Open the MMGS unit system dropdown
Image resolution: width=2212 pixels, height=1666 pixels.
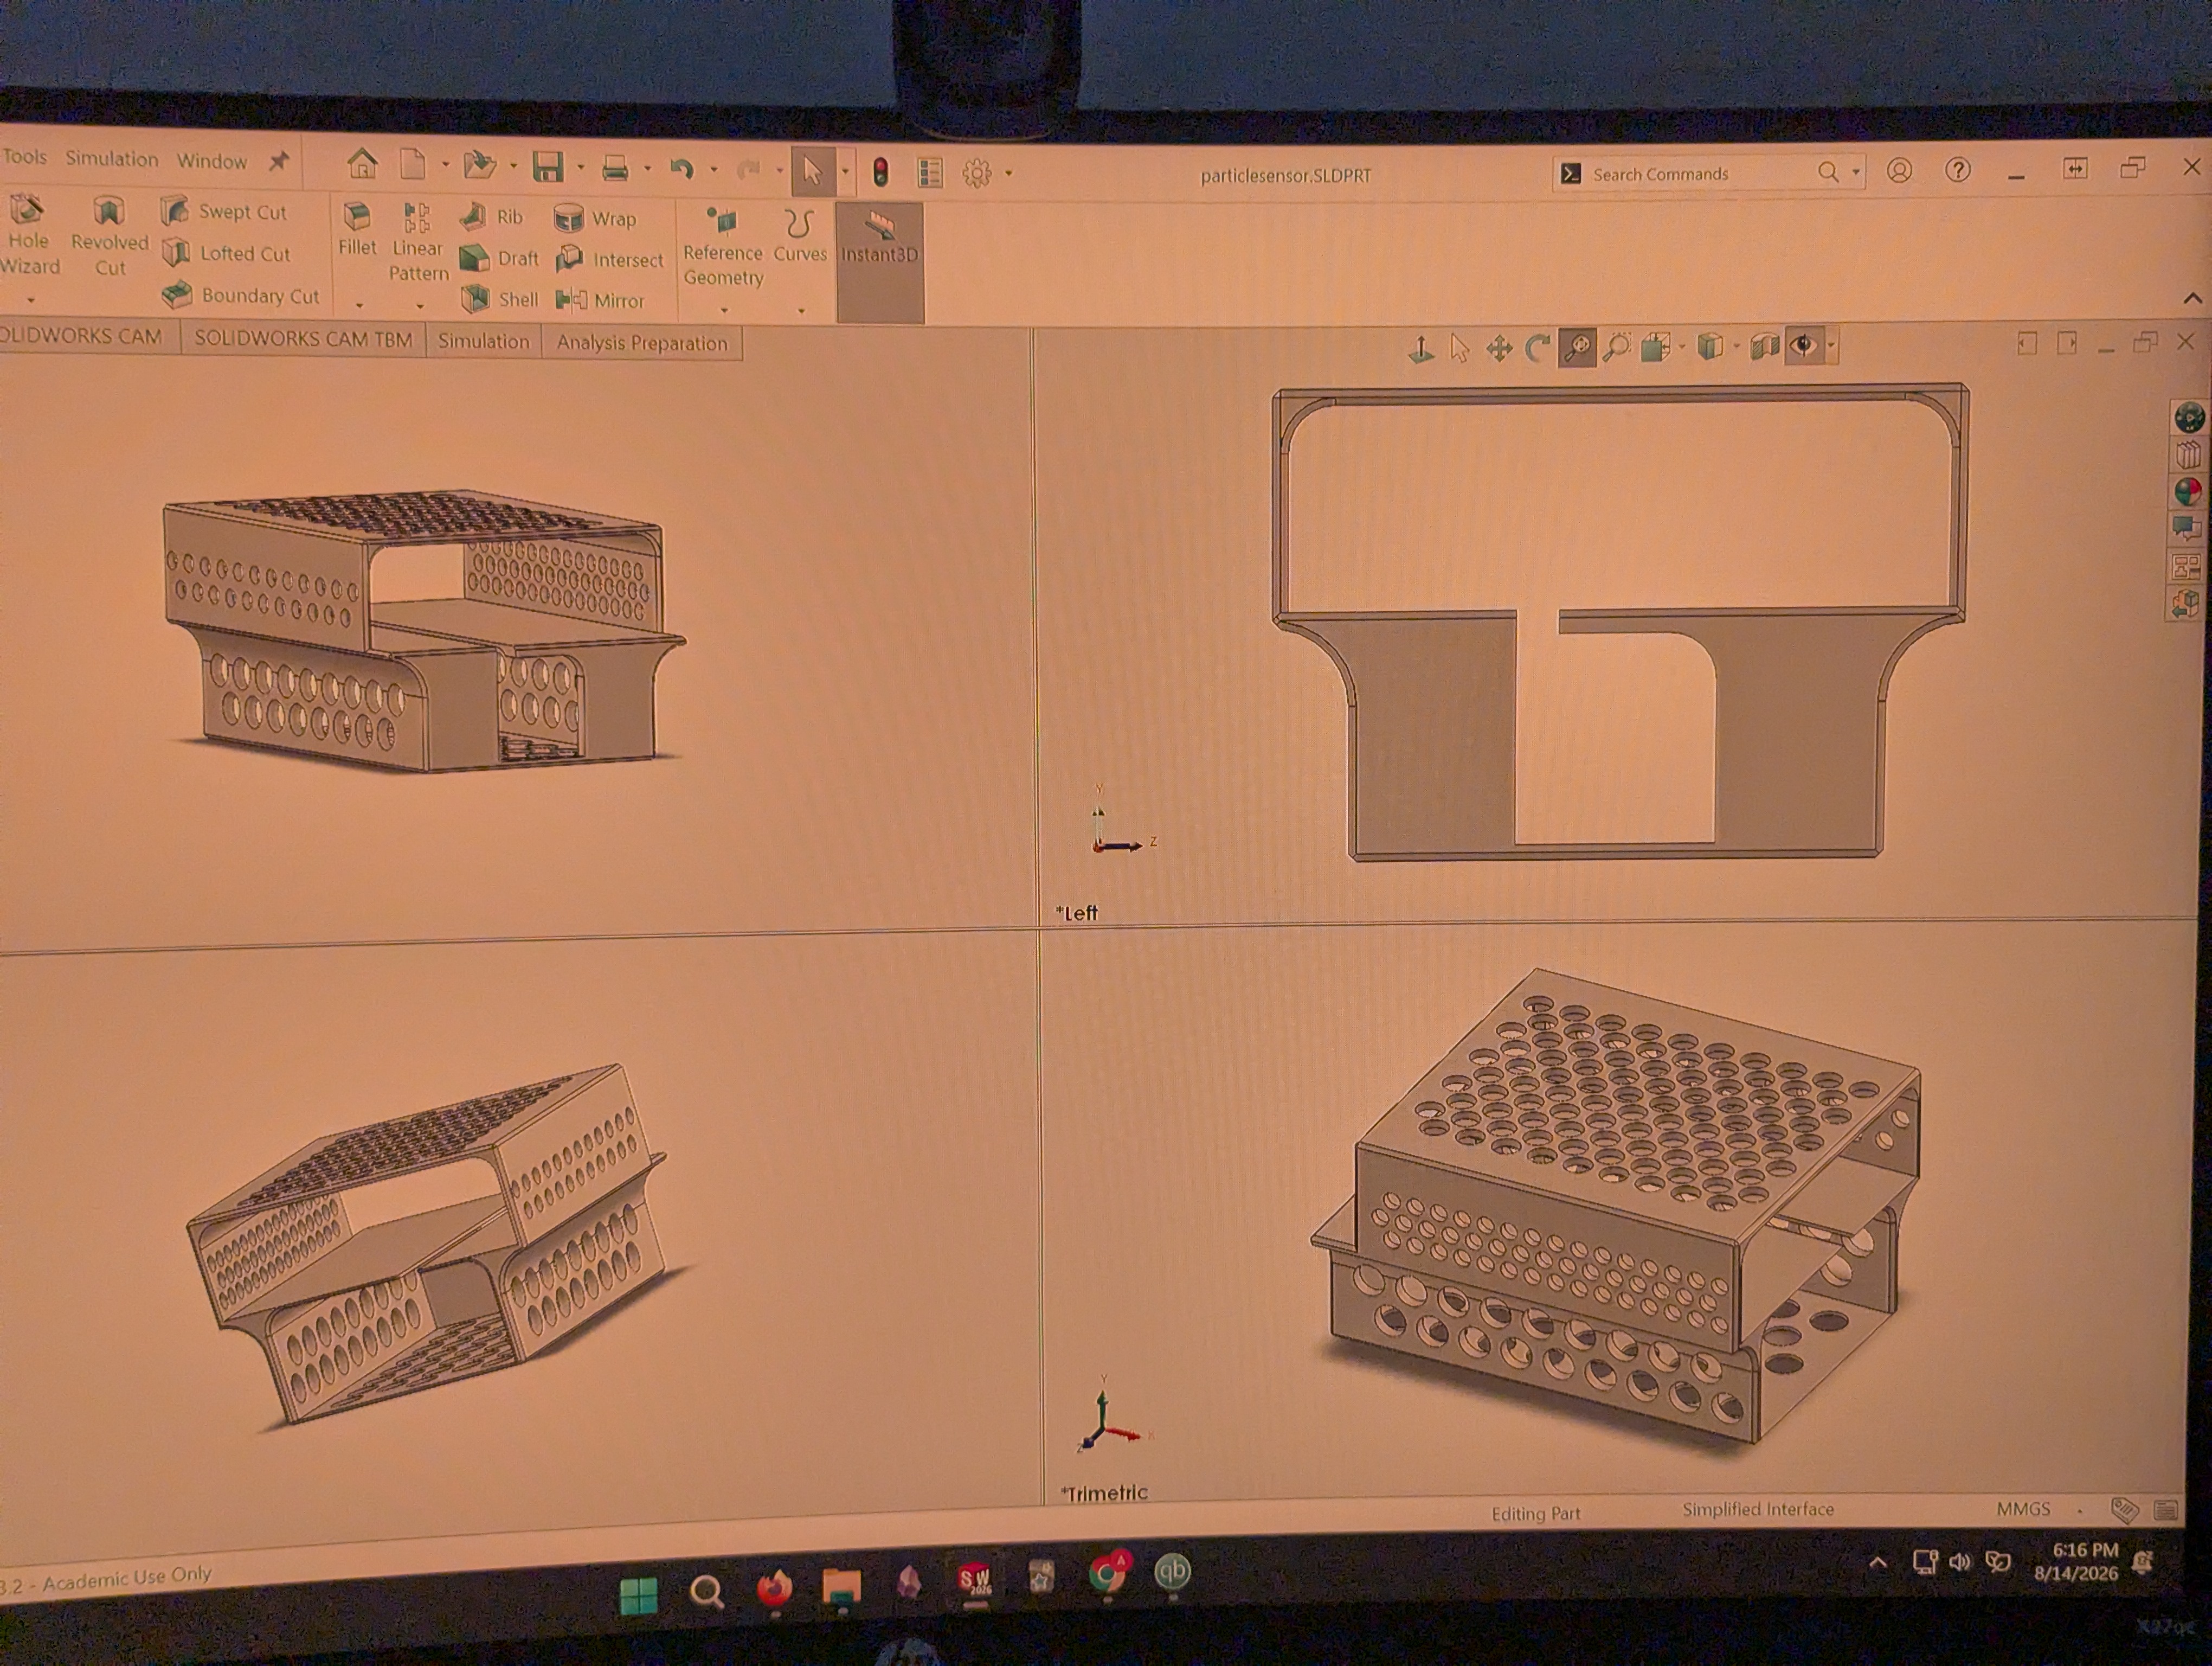tap(2081, 1510)
